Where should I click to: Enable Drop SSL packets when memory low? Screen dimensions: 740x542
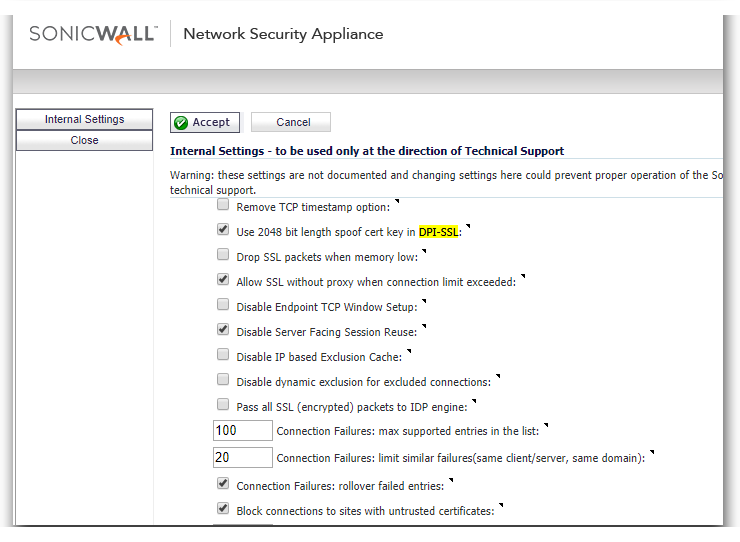(223, 254)
